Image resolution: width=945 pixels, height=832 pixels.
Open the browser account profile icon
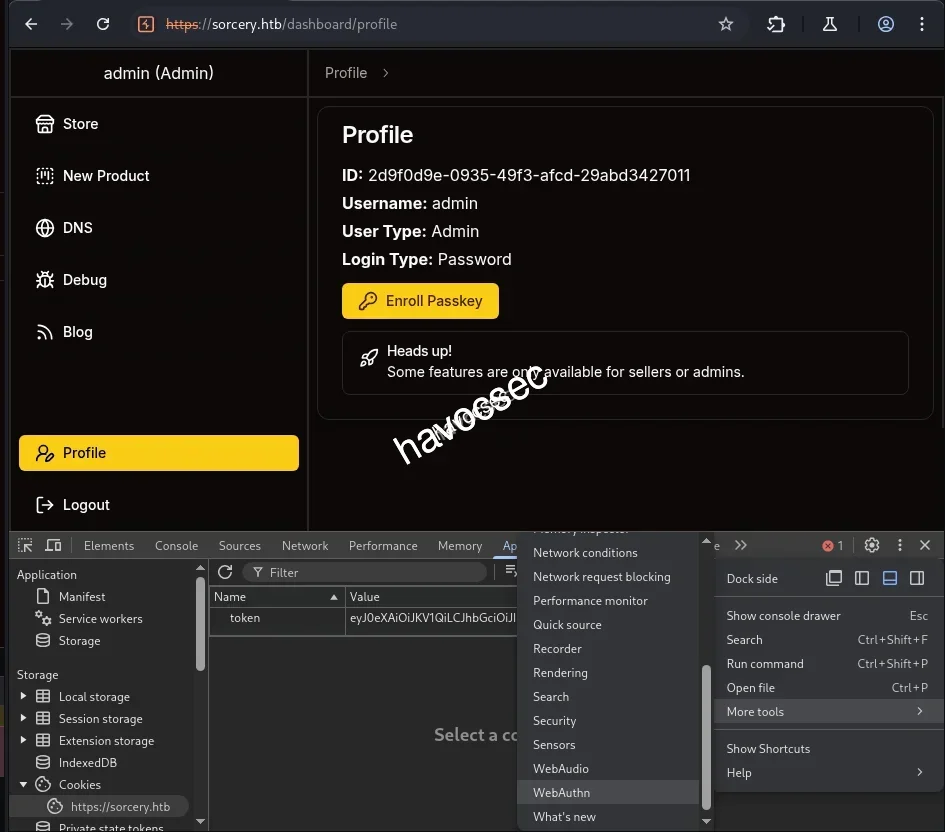(885, 24)
